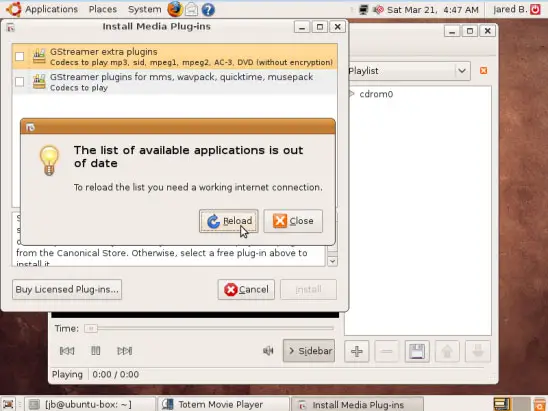This screenshot has width=548, height=411.
Task: Click the pause button in Totem
Action: 96,351
